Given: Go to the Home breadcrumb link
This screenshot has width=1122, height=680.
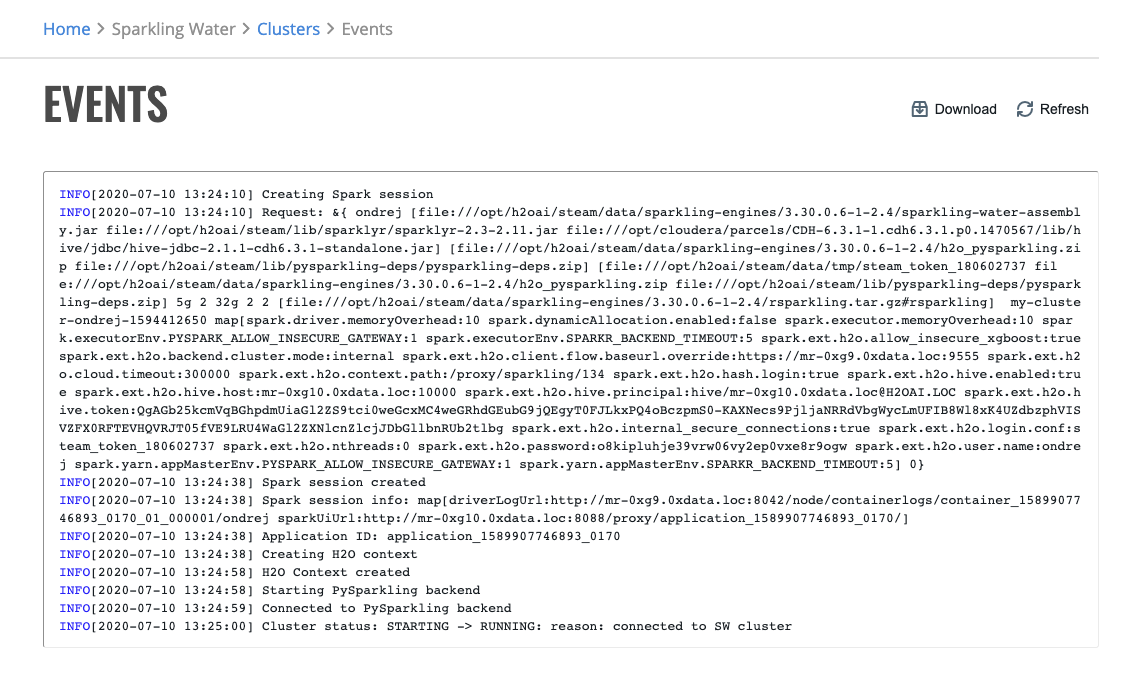Looking at the screenshot, I should (x=67, y=29).
